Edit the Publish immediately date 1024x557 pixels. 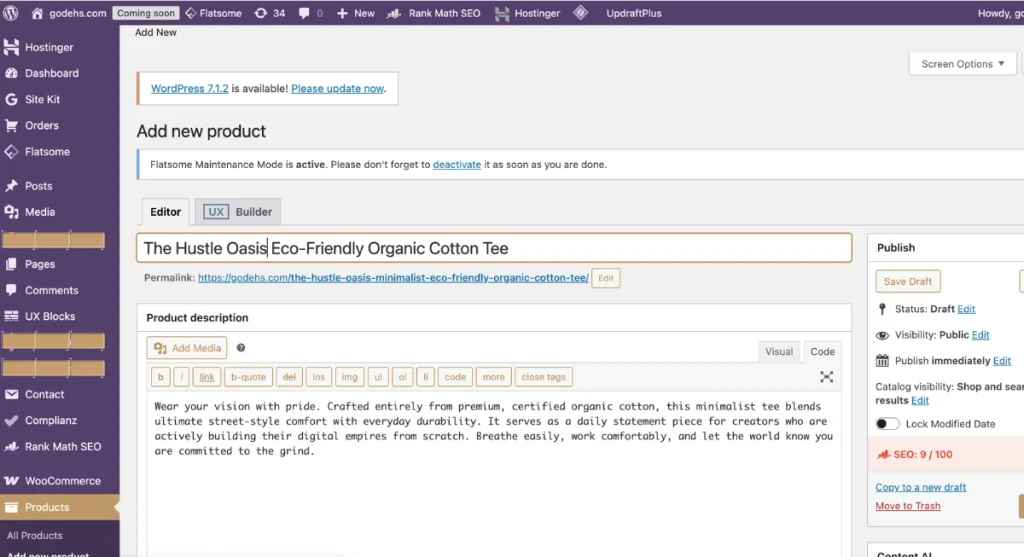click(1002, 360)
